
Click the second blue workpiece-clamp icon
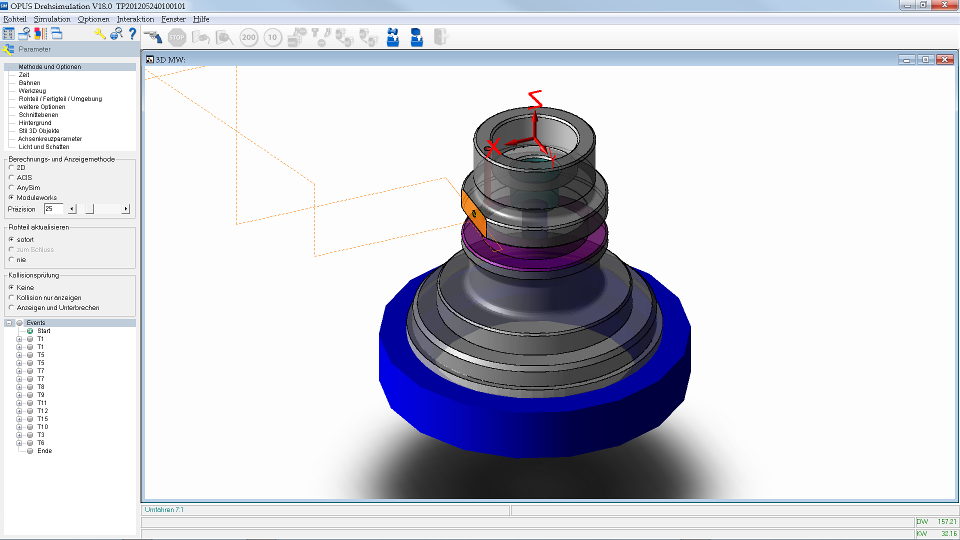pos(416,37)
